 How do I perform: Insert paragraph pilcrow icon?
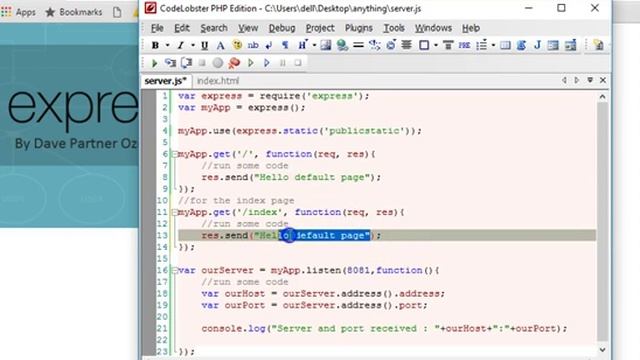[x=285, y=45]
